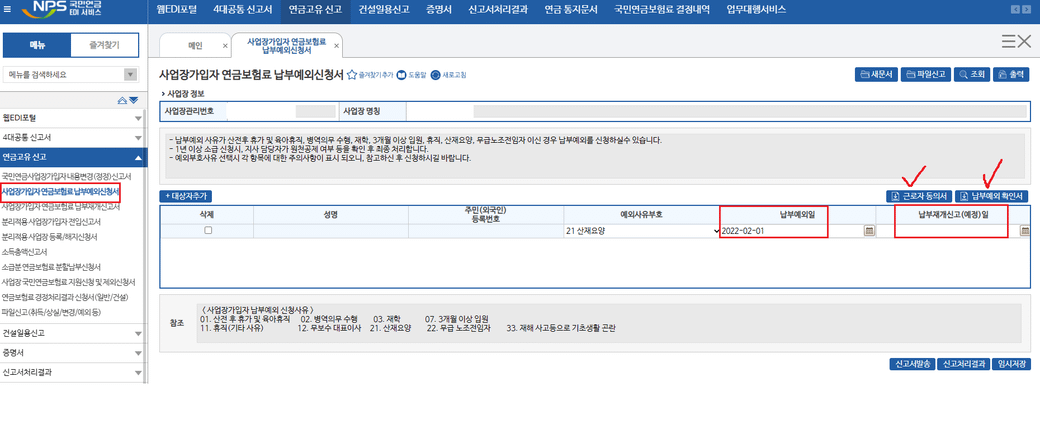Expand 4대공통 신고서 in sidebar
1040x423 pixels.
(x=138, y=137)
